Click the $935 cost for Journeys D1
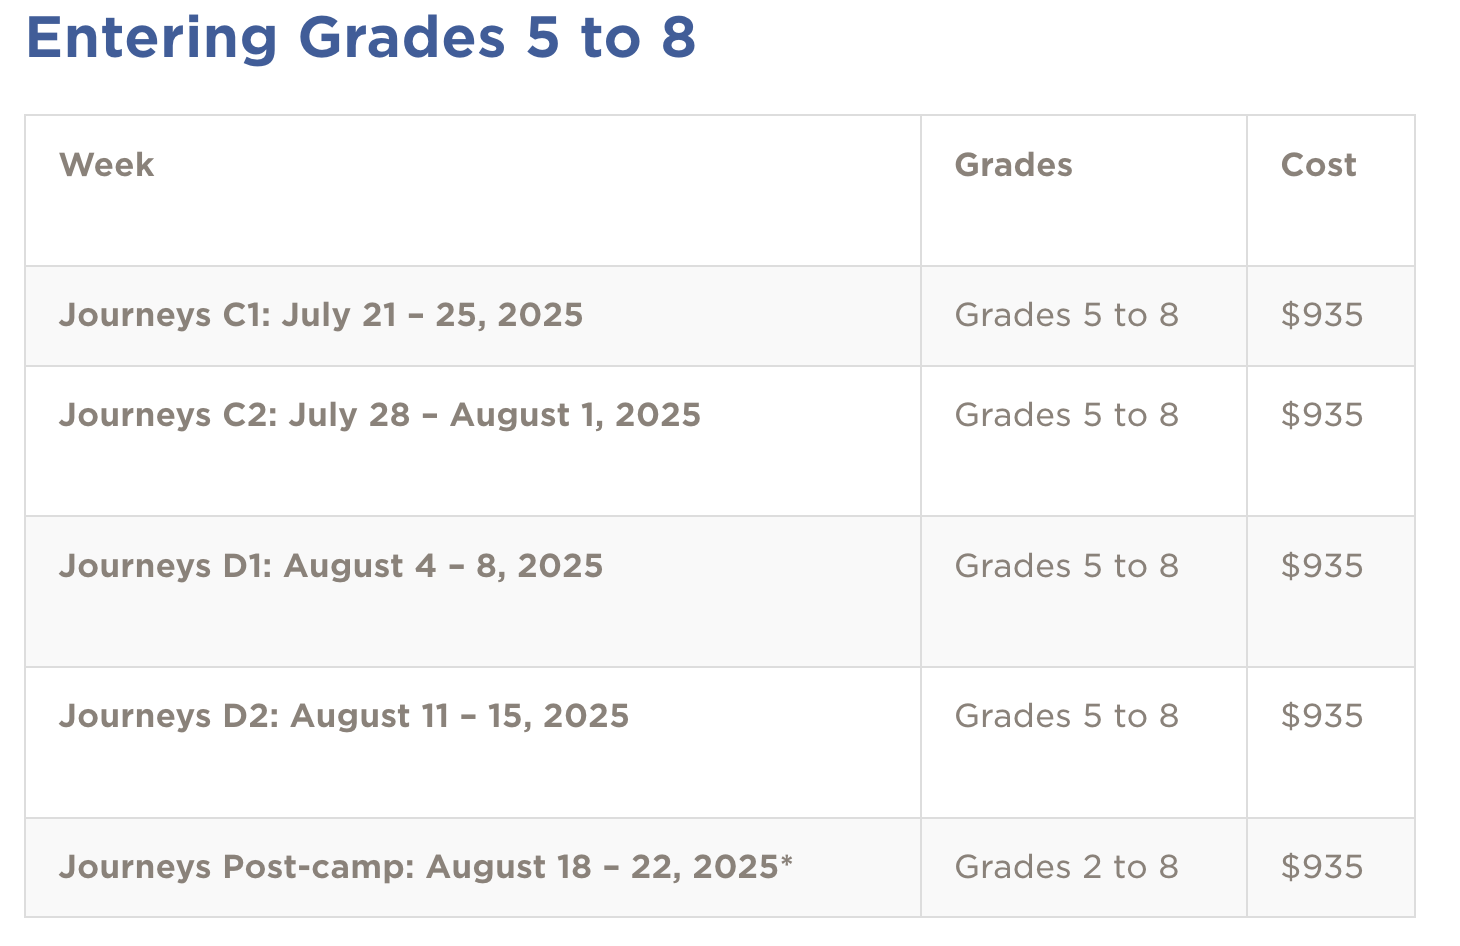Image resolution: width=1460 pixels, height=946 pixels. (x=1321, y=566)
